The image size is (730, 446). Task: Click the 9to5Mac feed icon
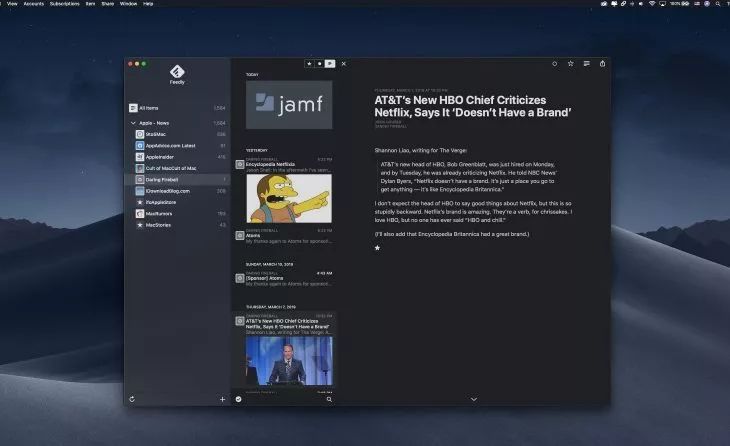point(140,134)
